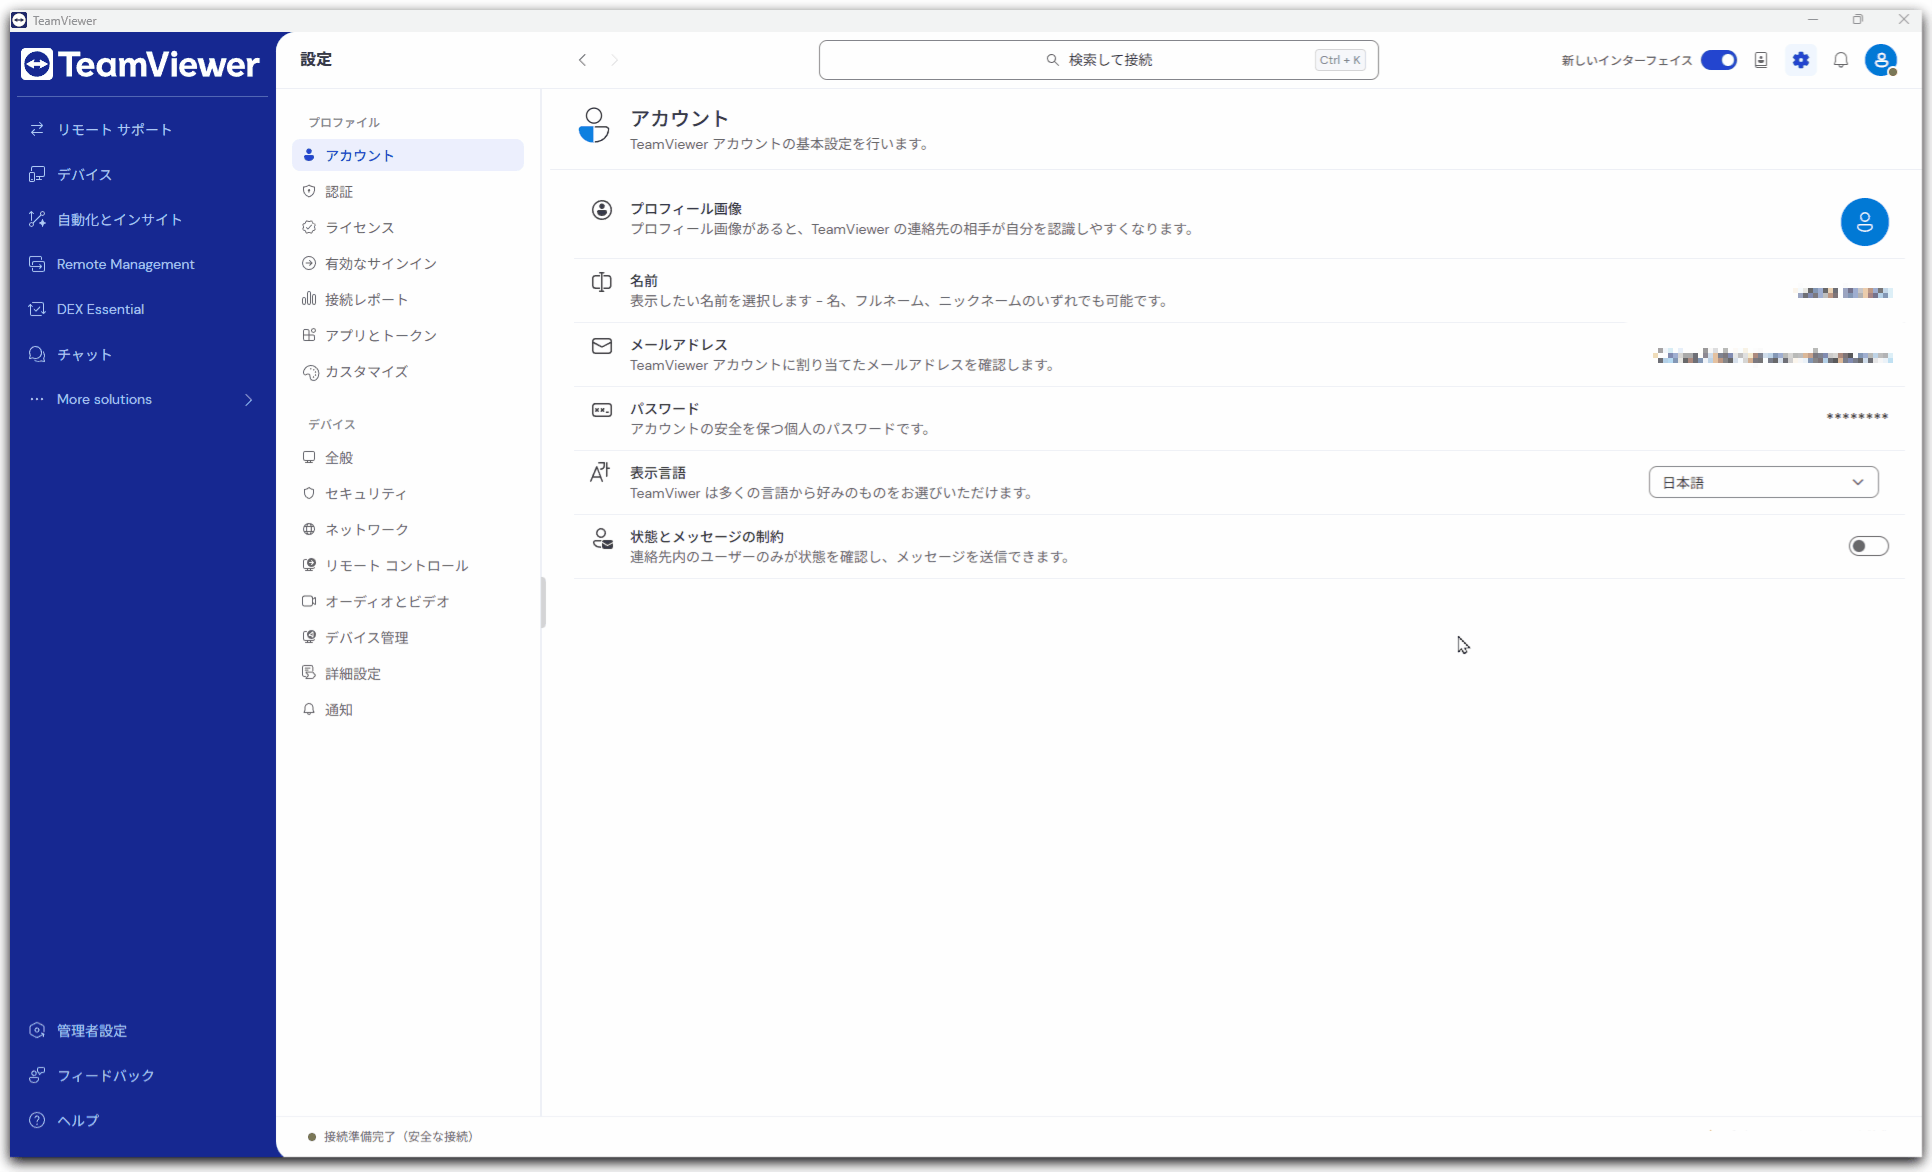
Task: Click the settings gear icon in the top bar
Action: click(x=1801, y=60)
